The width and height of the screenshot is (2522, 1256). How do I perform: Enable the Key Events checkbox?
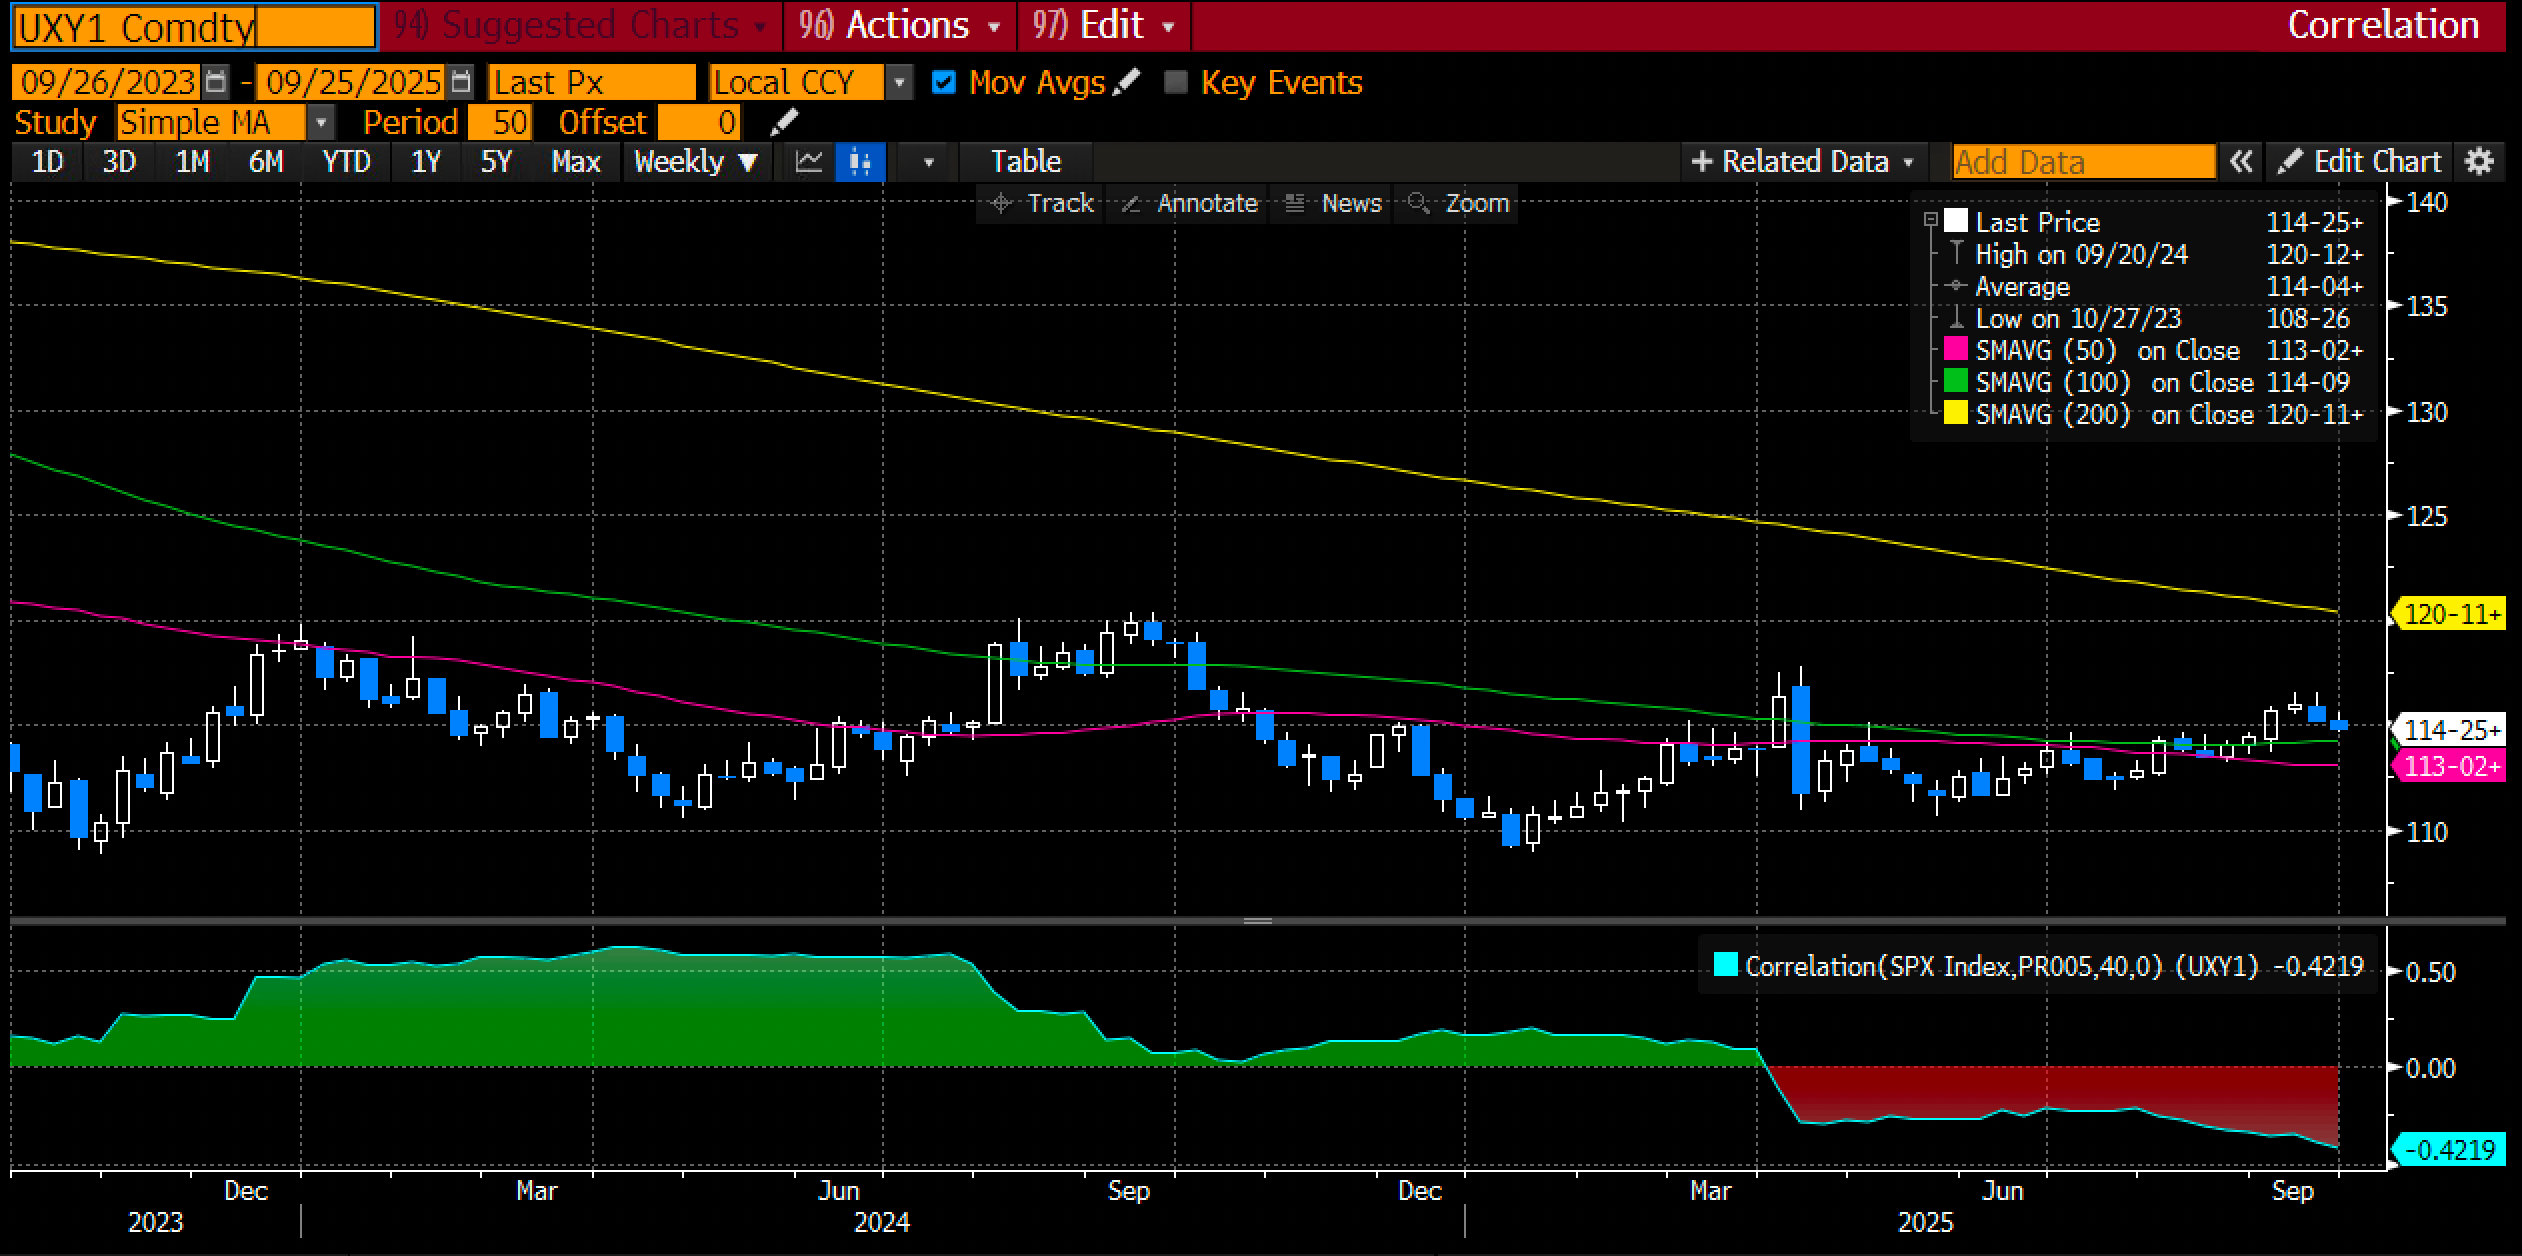tap(1176, 82)
